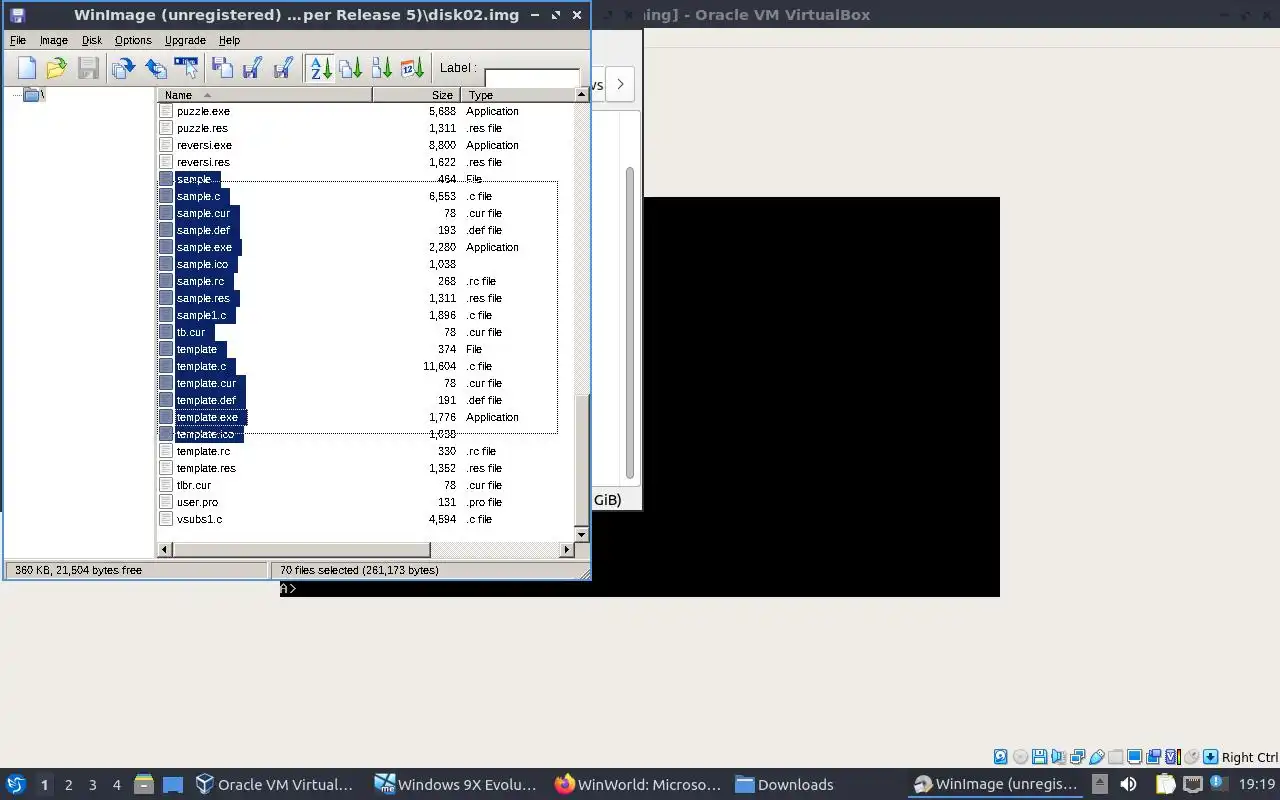The height and width of the screenshot is (800, 1280).
Task: Click the Name column header
Action: 265,95
